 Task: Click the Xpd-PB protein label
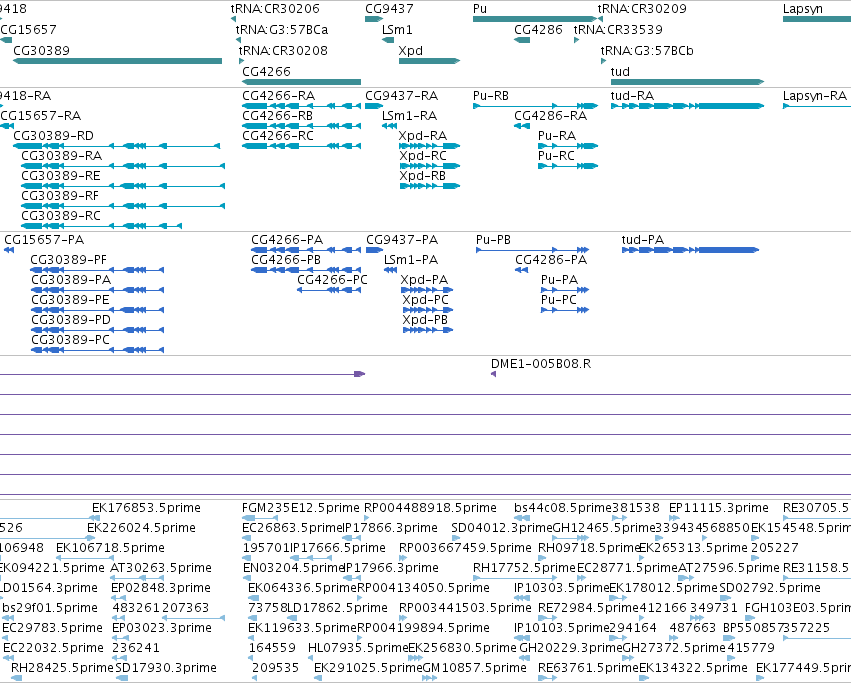(425, 320)
